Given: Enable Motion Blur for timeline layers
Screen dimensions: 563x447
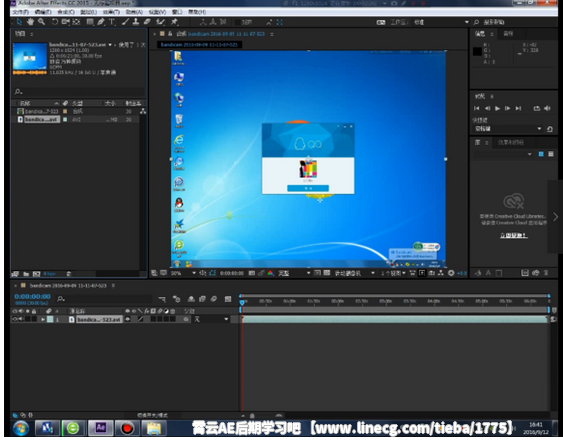Looking at the screenshot, I should click(214, 299).
